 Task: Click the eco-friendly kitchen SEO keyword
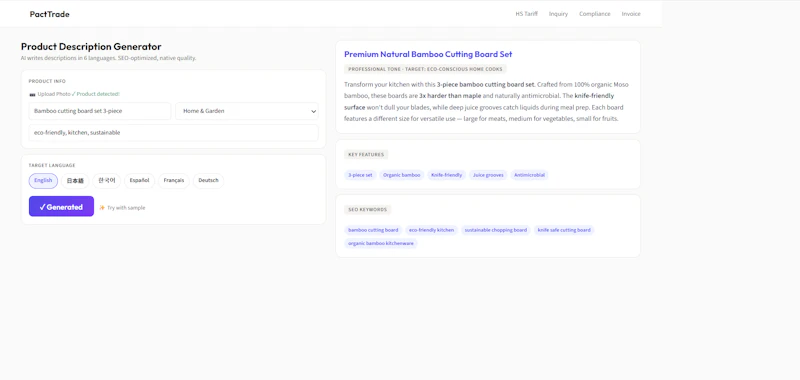(x=431, y=230)
